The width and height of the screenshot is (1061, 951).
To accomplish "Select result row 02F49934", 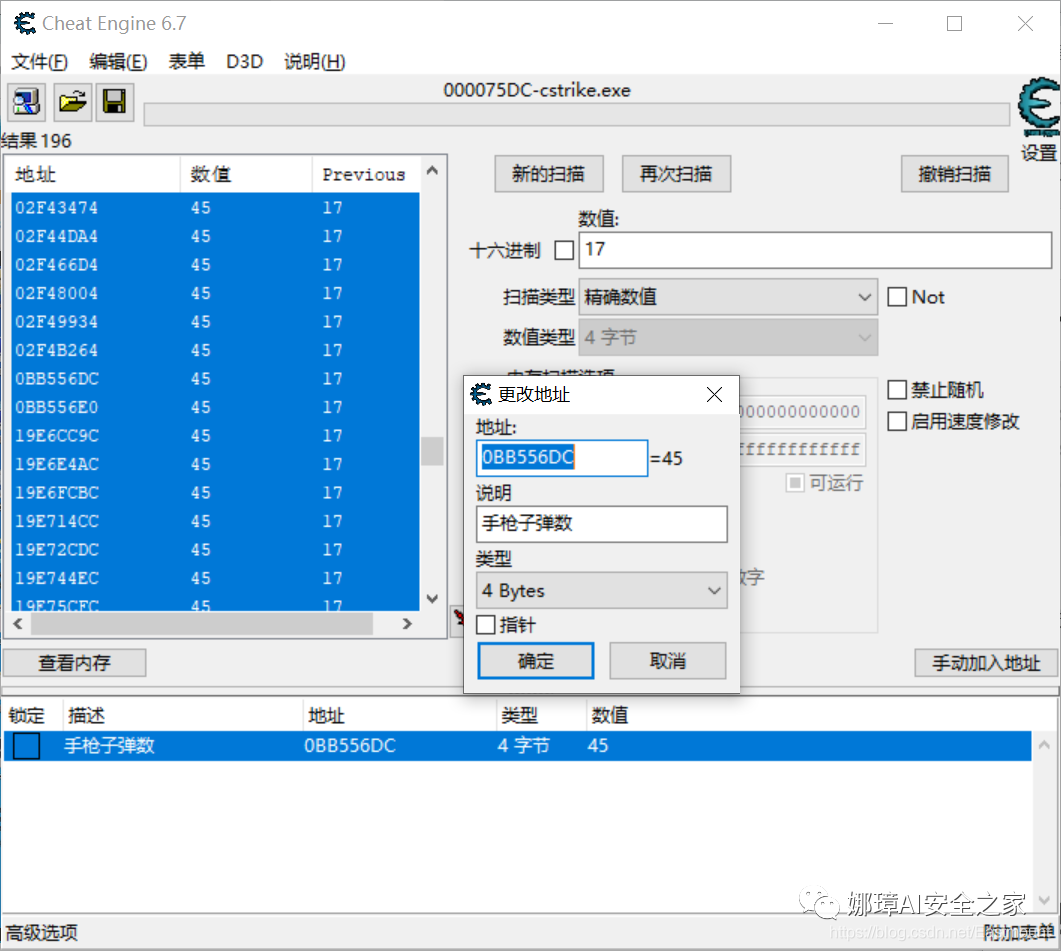I will [x=215, y=322].
